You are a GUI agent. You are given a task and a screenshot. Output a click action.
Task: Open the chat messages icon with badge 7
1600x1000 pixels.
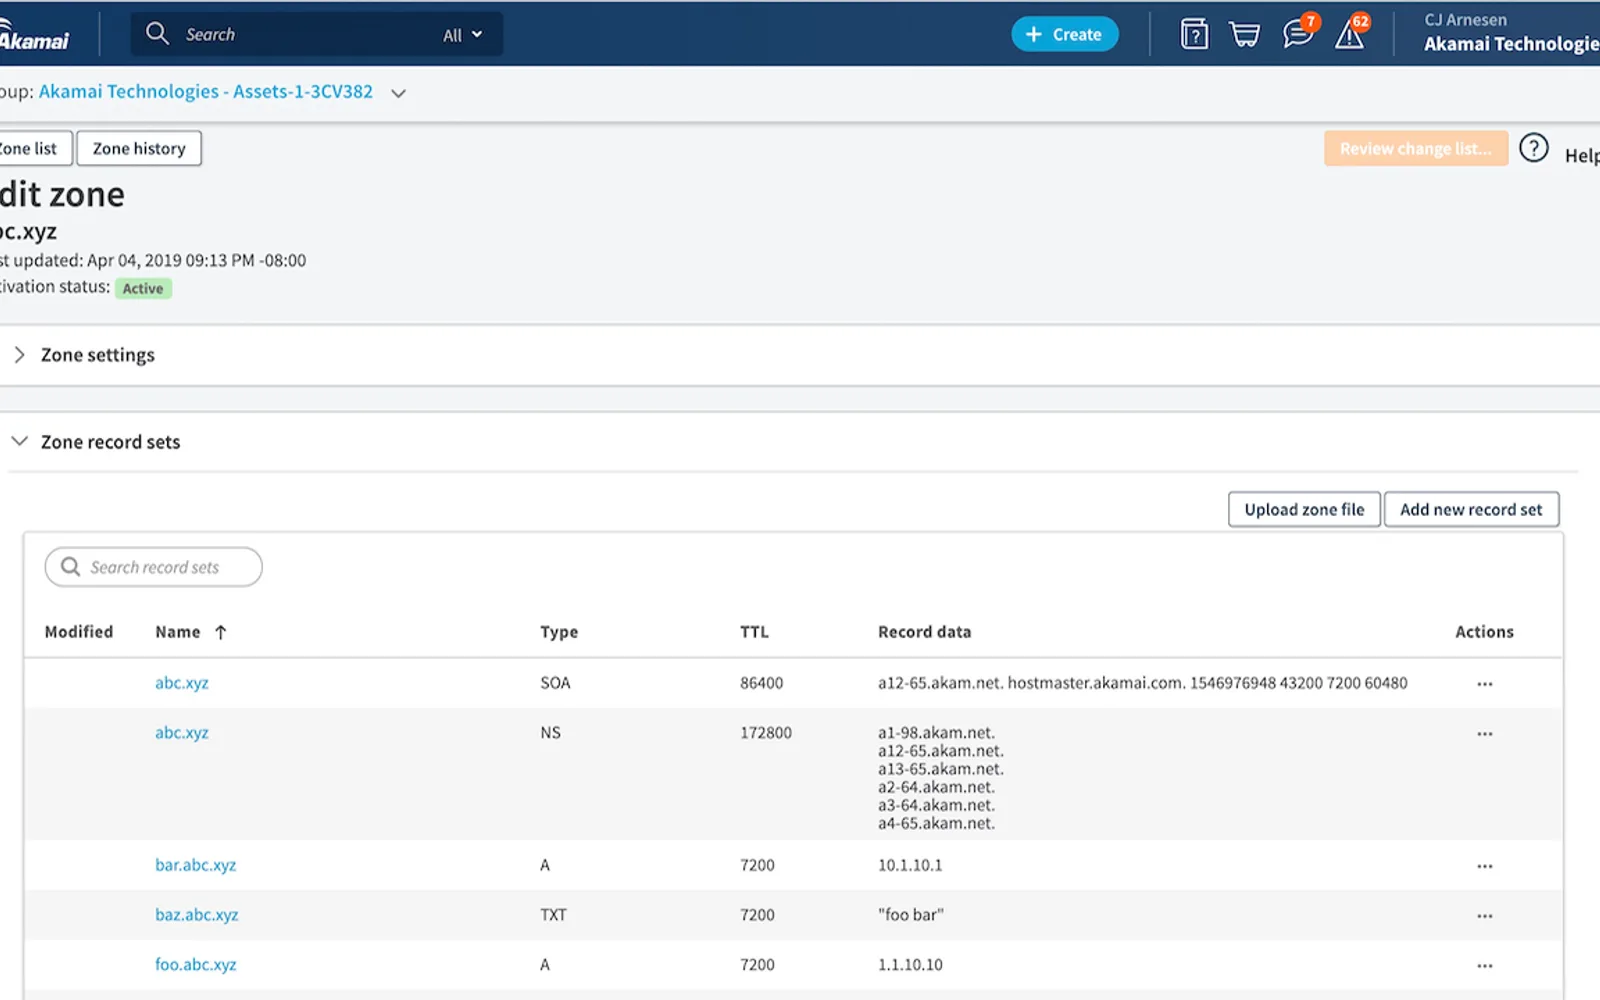pyautogui.click(x=1299, y=33)
